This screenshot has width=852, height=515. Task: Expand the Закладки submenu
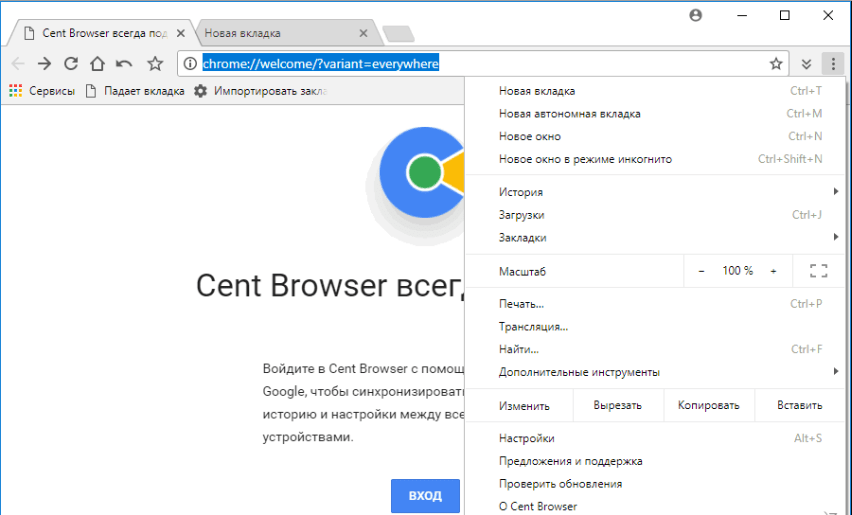pos(660,238)
